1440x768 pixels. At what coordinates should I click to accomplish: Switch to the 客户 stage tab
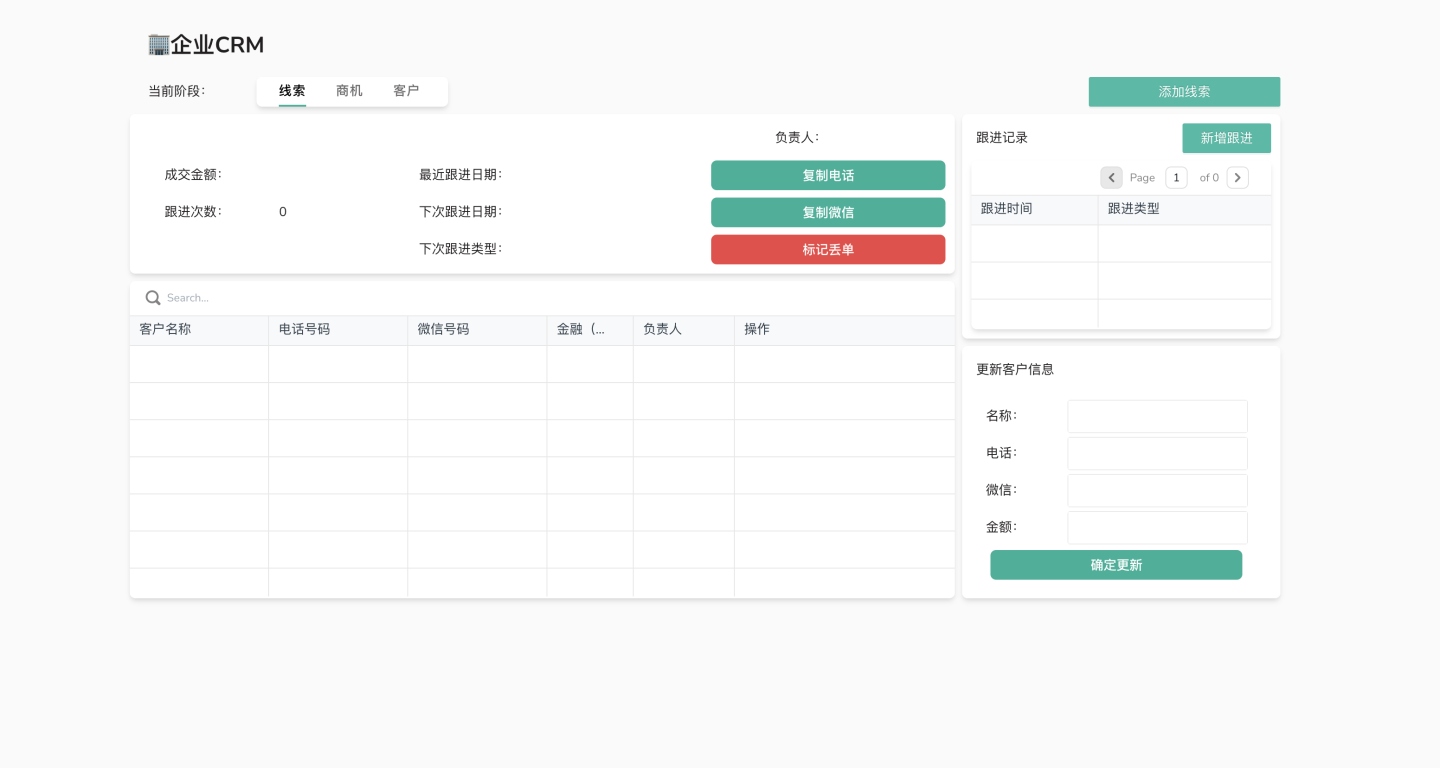pos(406,91)
